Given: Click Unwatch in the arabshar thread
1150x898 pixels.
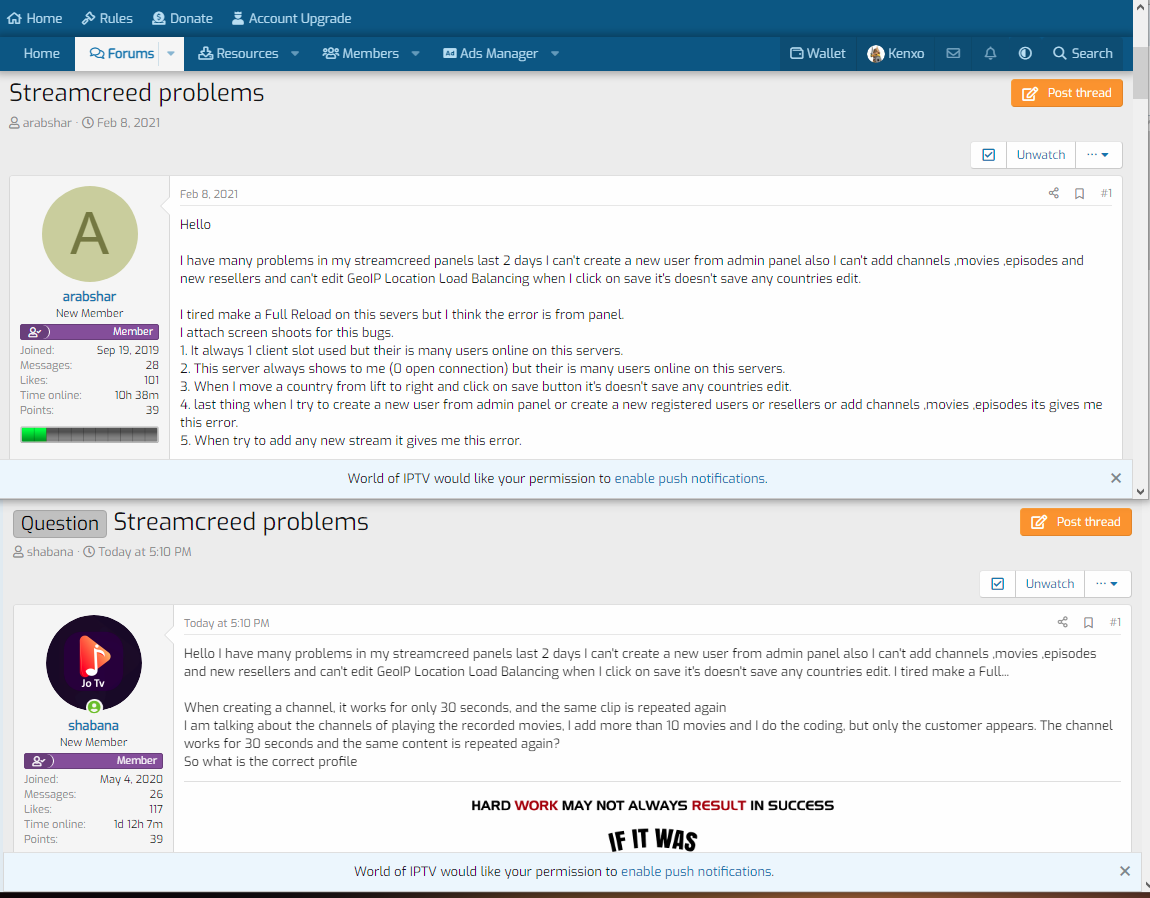Looking at the screenshot, I should click(x=1041, y=155).
